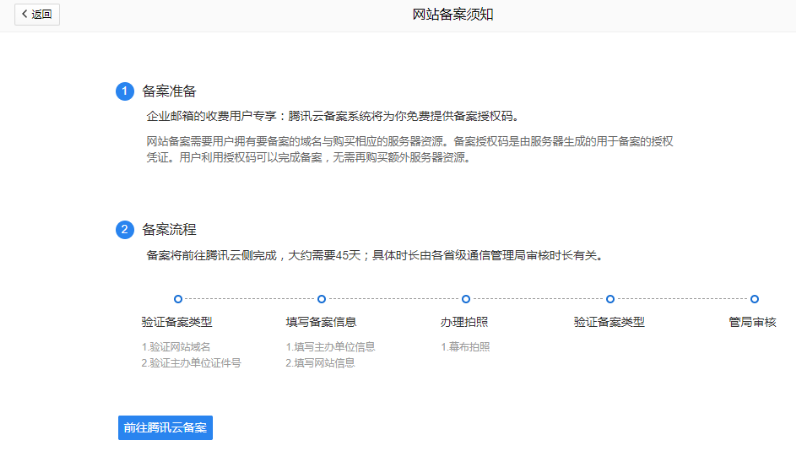Select the timeline circle above 填写备案信息
The image size is (800, 468).
point(322,298)
